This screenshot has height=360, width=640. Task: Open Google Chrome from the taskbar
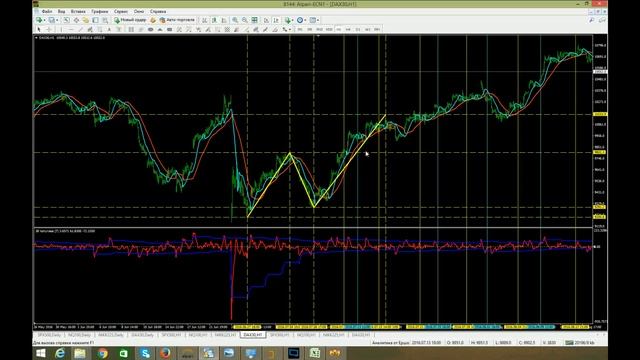tap(102, 353)
